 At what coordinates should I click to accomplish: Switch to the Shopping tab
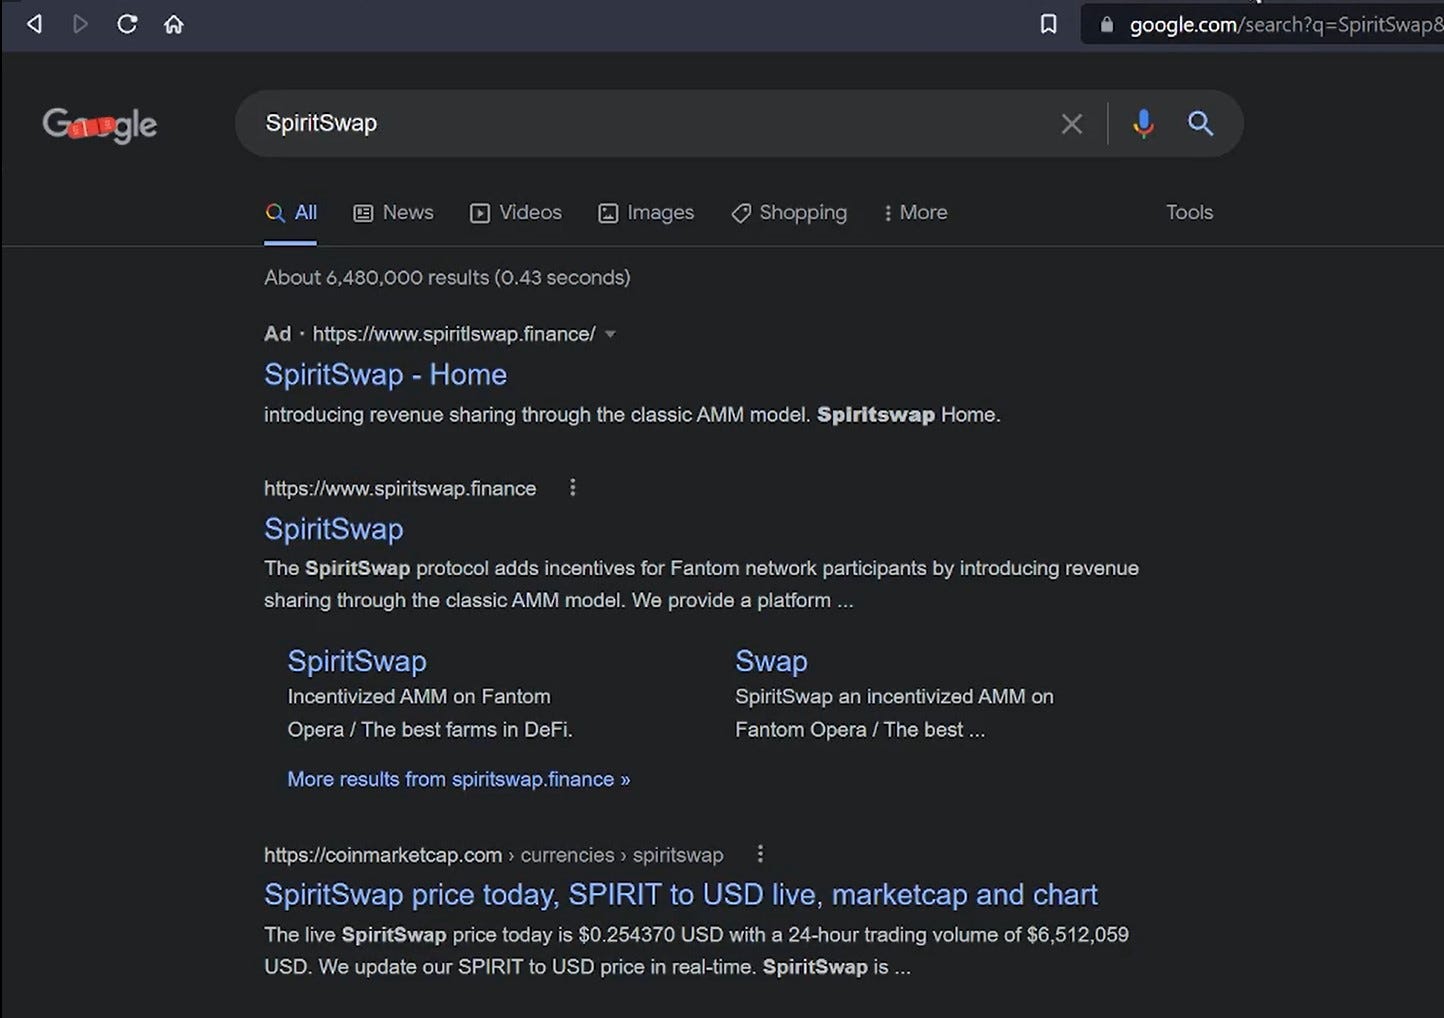(789, 213)
